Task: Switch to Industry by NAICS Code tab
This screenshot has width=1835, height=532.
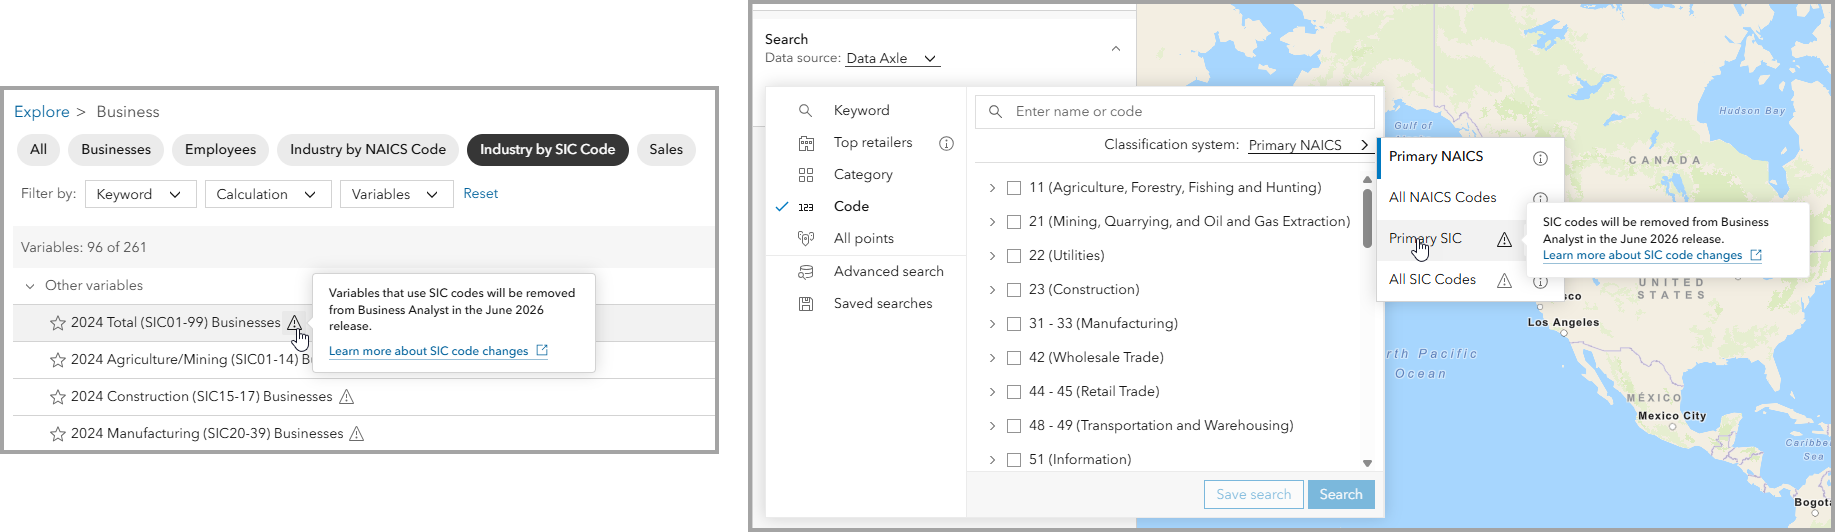Action: [x=367, y=150]
